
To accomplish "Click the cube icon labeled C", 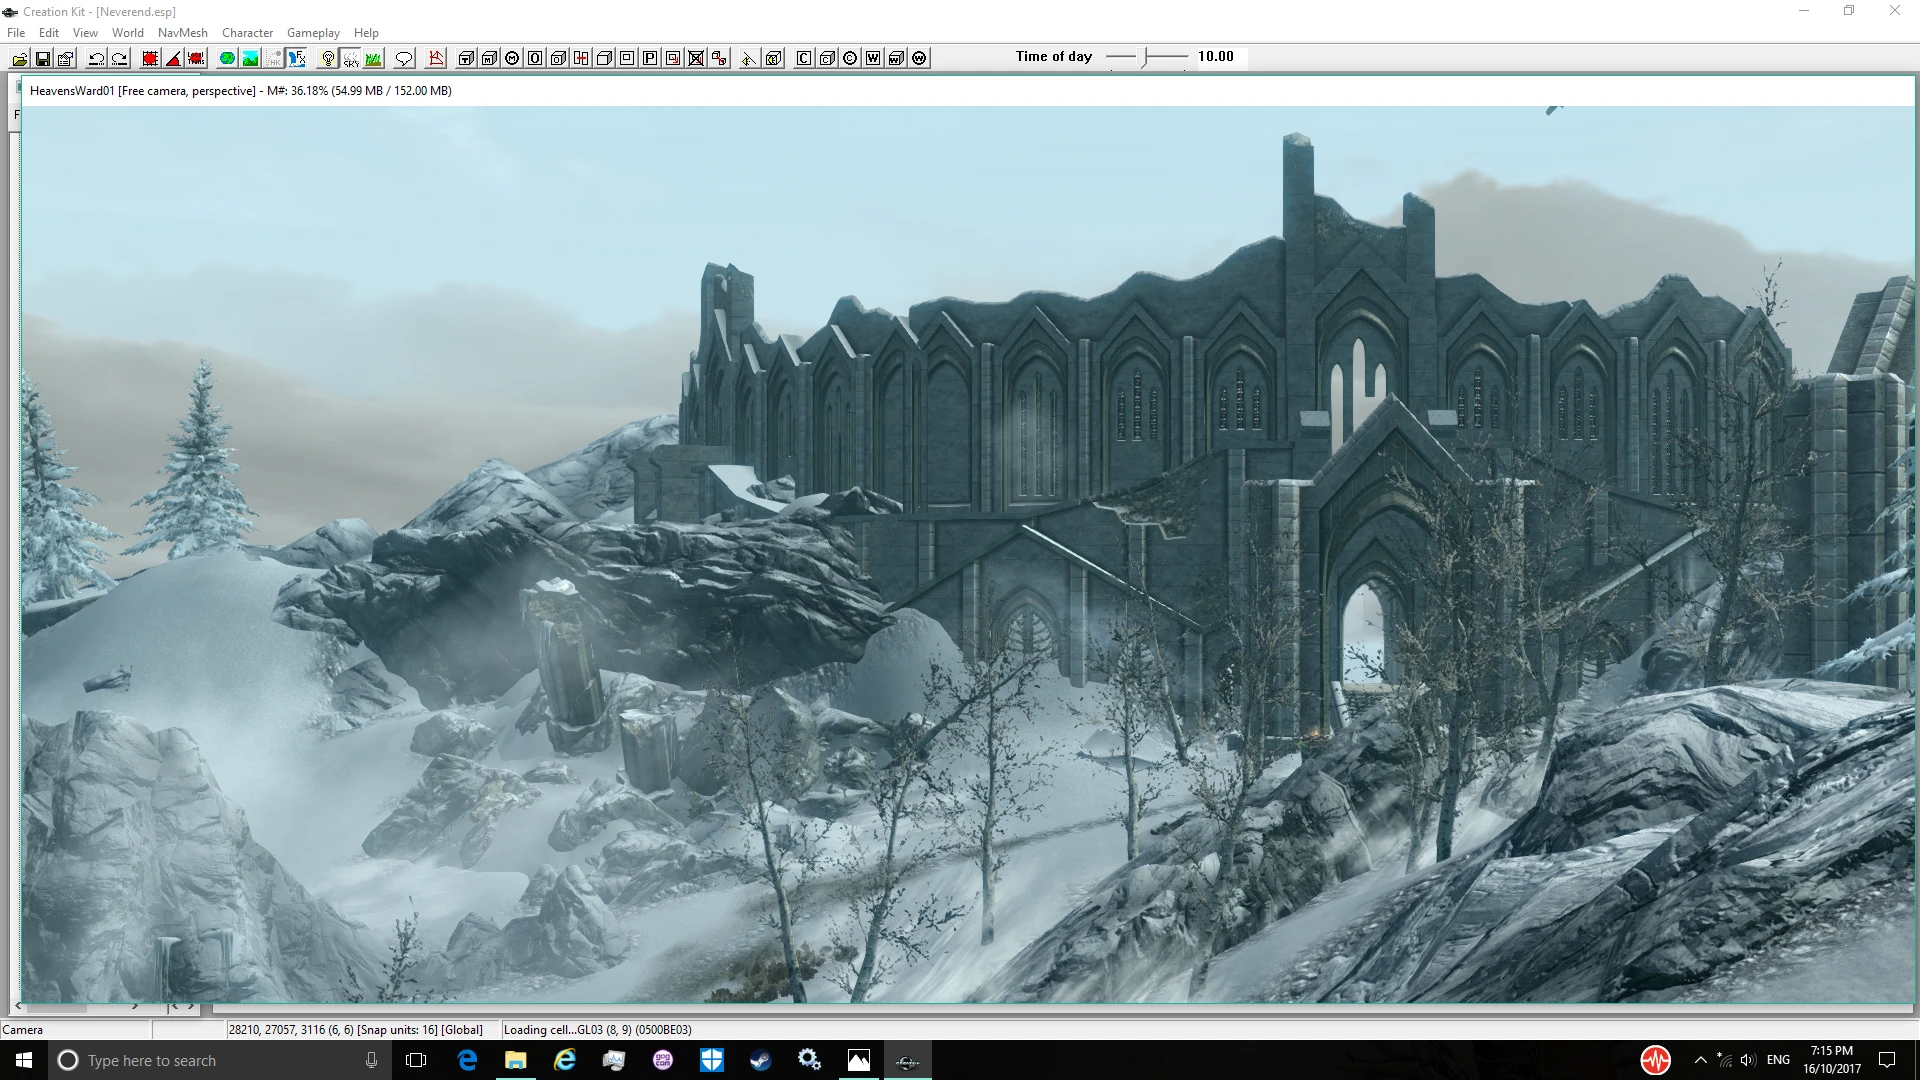I will 827,58.
